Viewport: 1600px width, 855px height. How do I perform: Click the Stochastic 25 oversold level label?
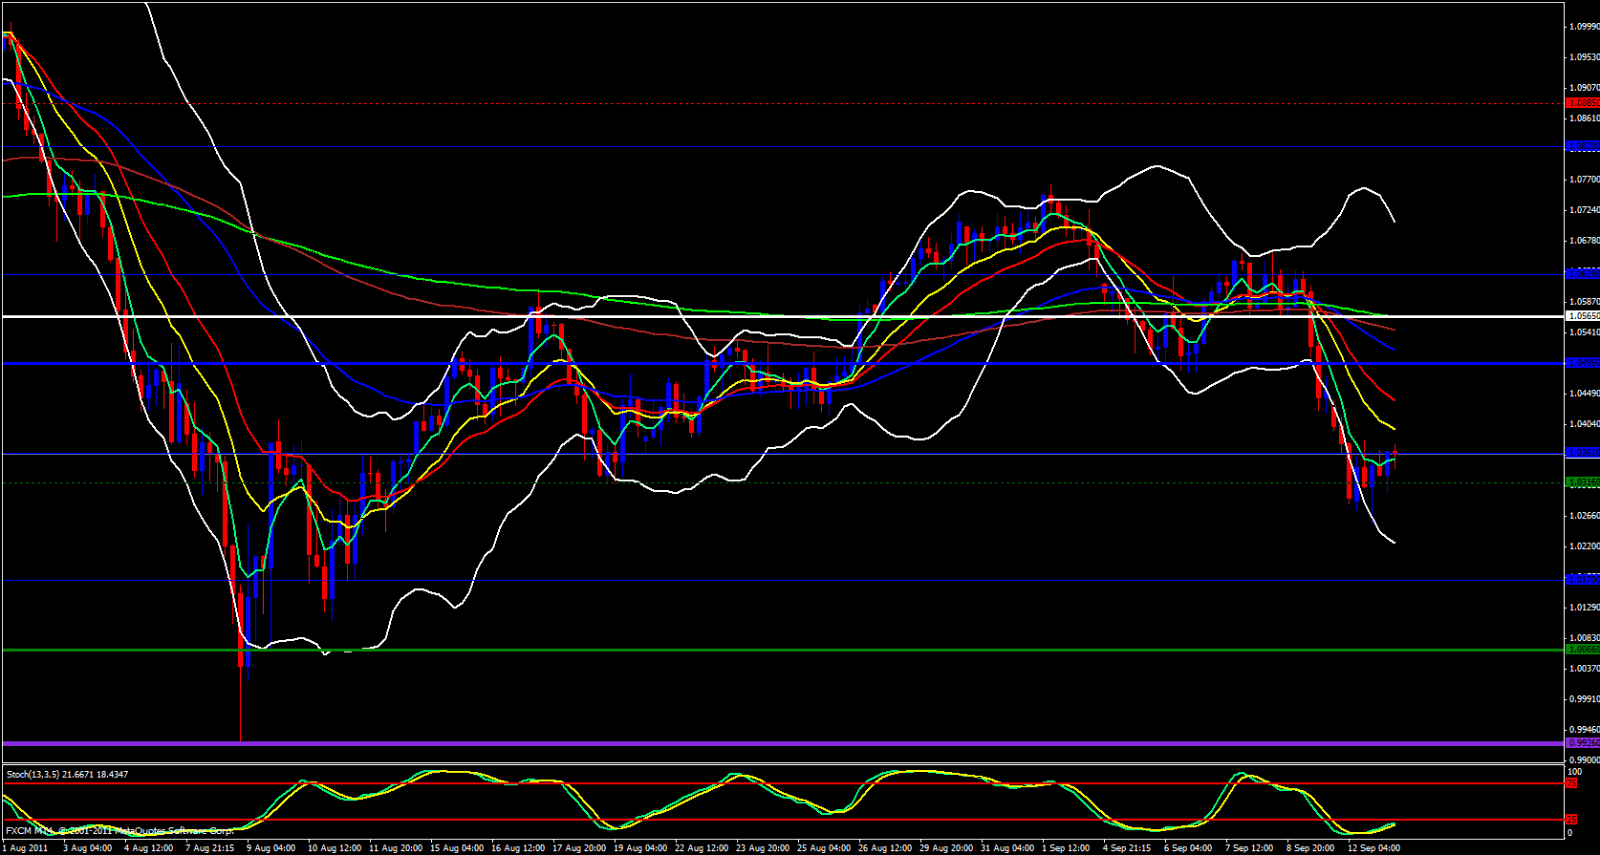pyautogui.click(x=1572, y=819)
